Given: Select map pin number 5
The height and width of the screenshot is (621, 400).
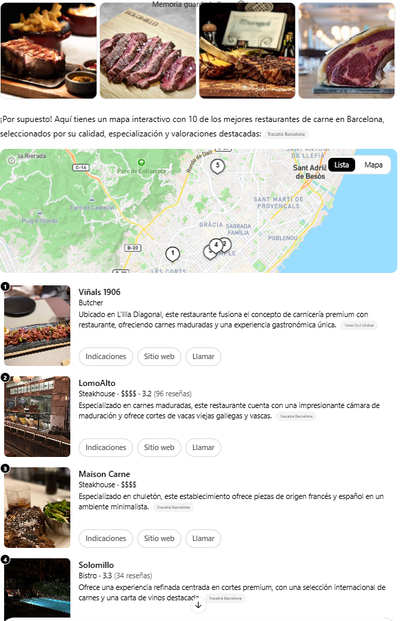Looking at the screenshot, I should [x=217, y=166].
